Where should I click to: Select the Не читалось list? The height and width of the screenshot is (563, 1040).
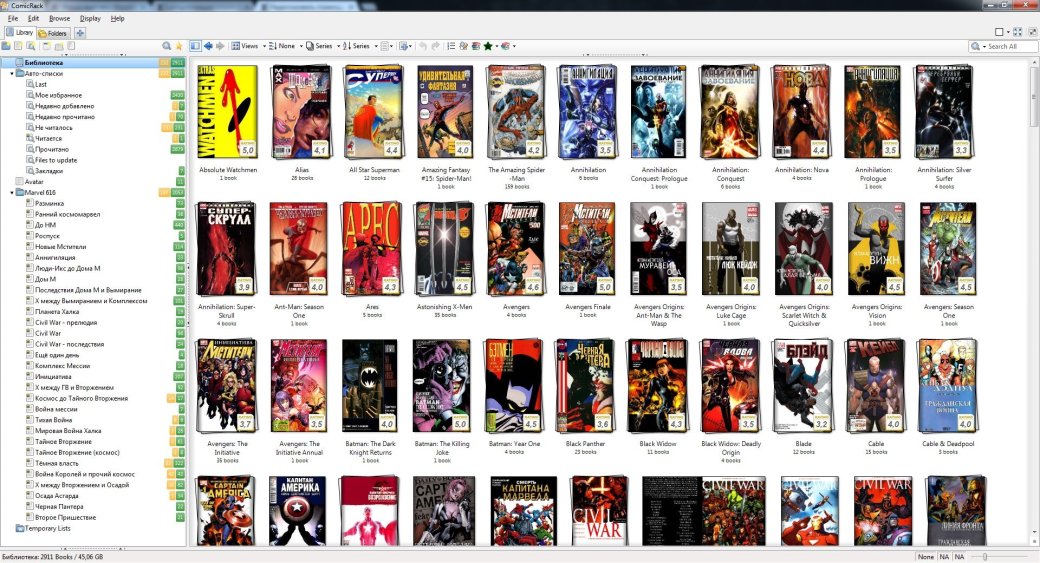tap(54, 127)
